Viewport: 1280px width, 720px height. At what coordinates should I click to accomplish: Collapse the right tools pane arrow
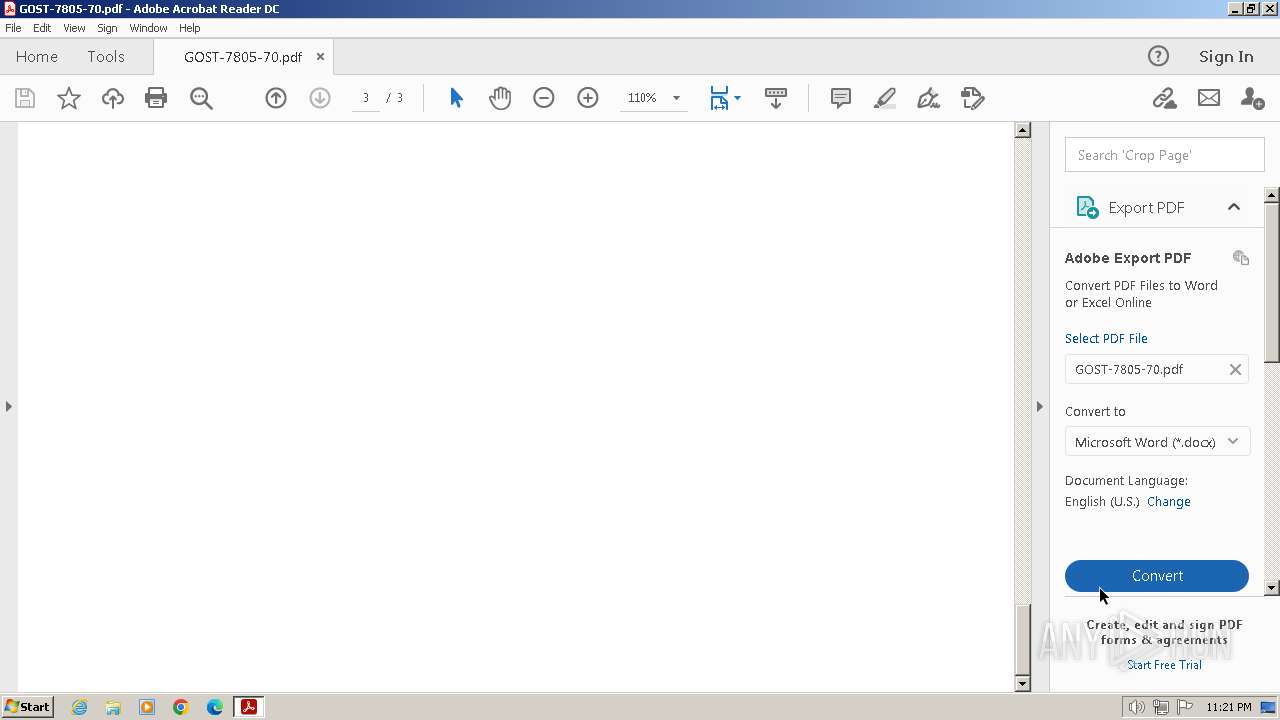1039,406
